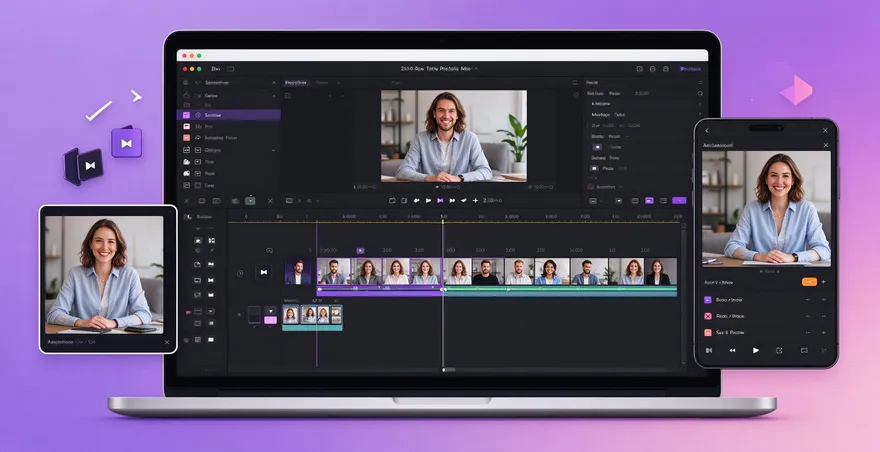Click the pink icon in left sidebar list
The height and width of the screenshot is (452, 880).
pyautogui.click(x=187, y=126)
